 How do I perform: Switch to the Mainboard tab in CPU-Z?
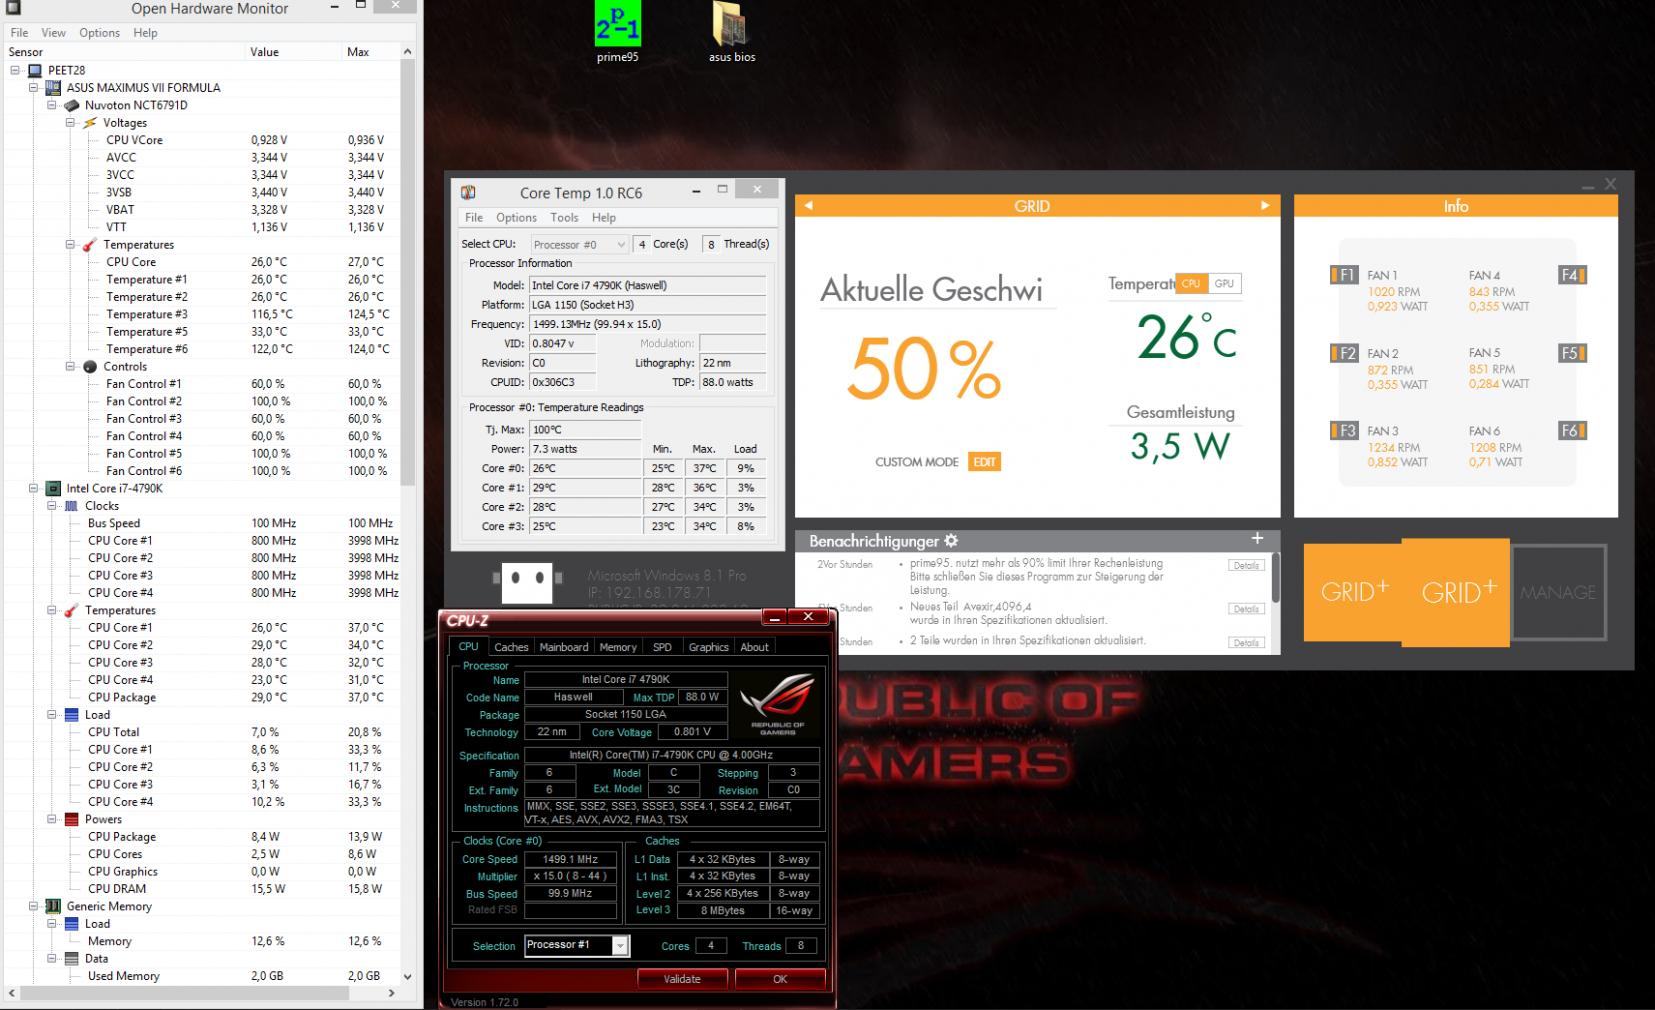click(564, 647)
